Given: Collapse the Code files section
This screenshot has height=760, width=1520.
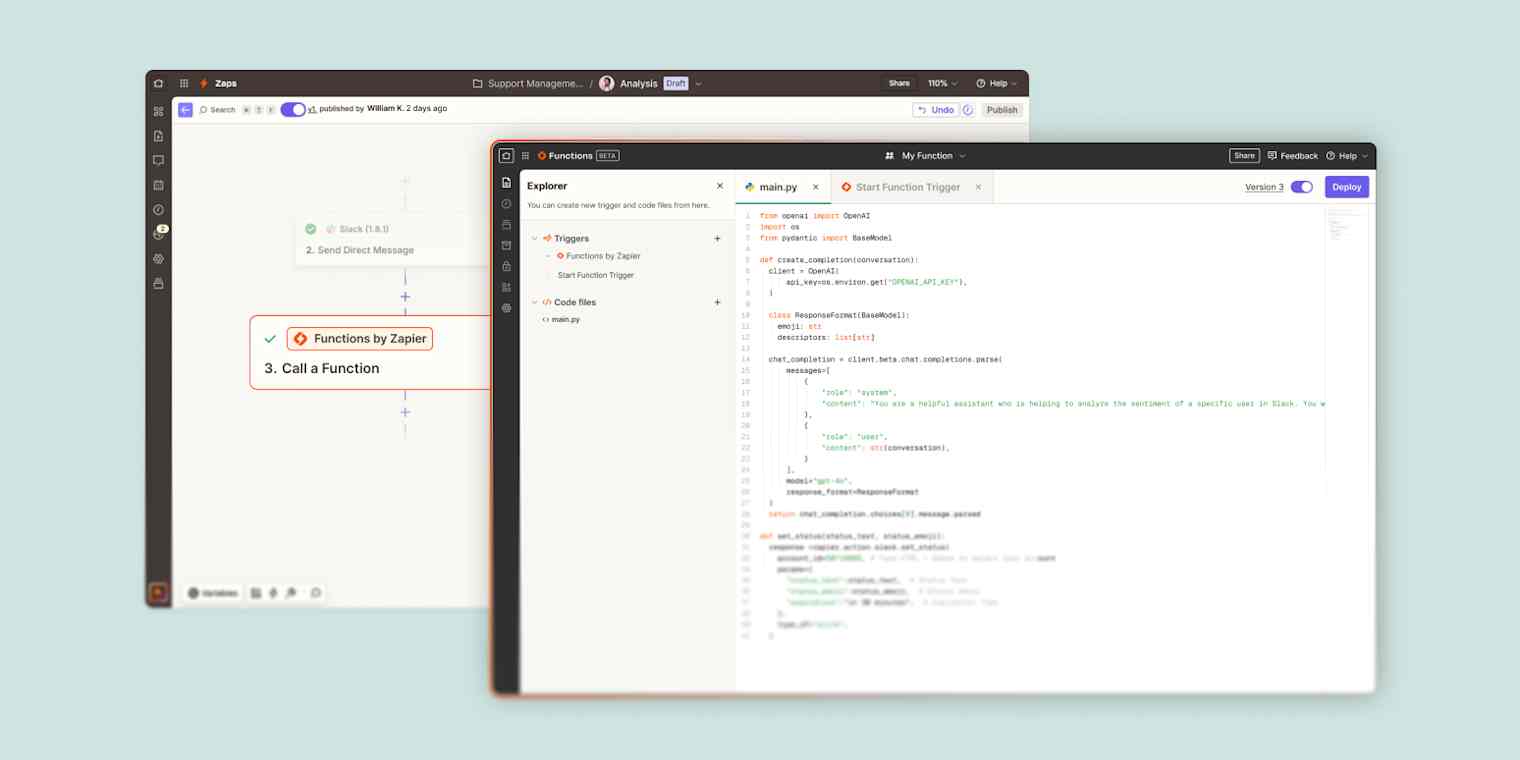Looking at the screenshot, I should 535,302.
